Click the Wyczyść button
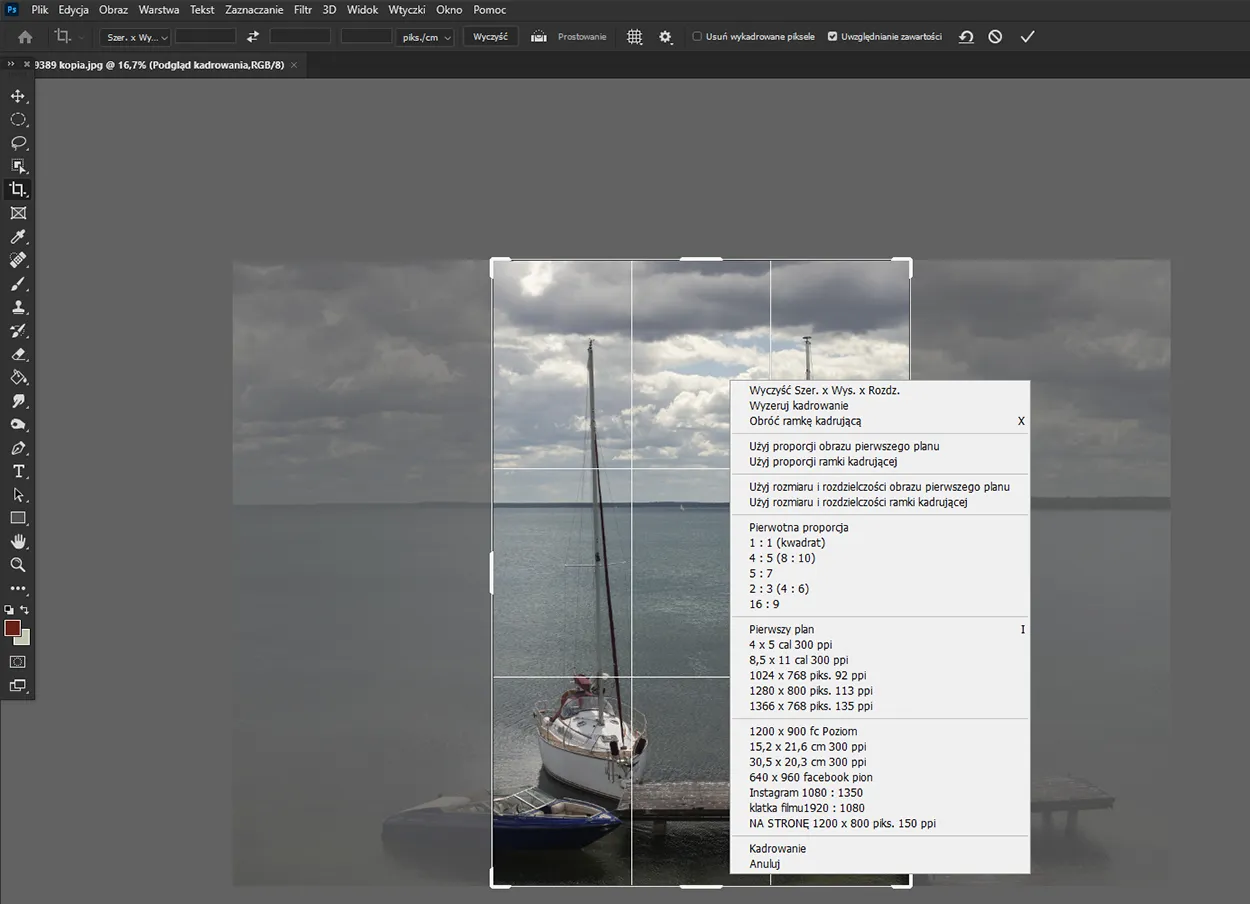1250x904 pixels. pyautogui.click(x=490, y=37)
